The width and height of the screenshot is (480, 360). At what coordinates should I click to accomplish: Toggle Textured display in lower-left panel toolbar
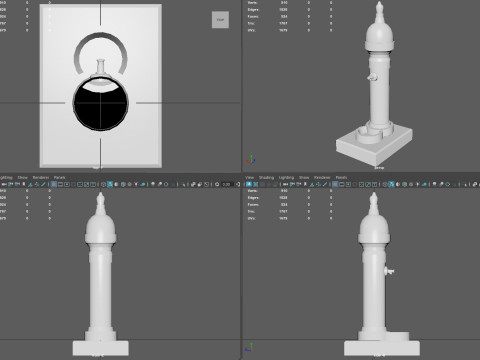tap(130, 184)
